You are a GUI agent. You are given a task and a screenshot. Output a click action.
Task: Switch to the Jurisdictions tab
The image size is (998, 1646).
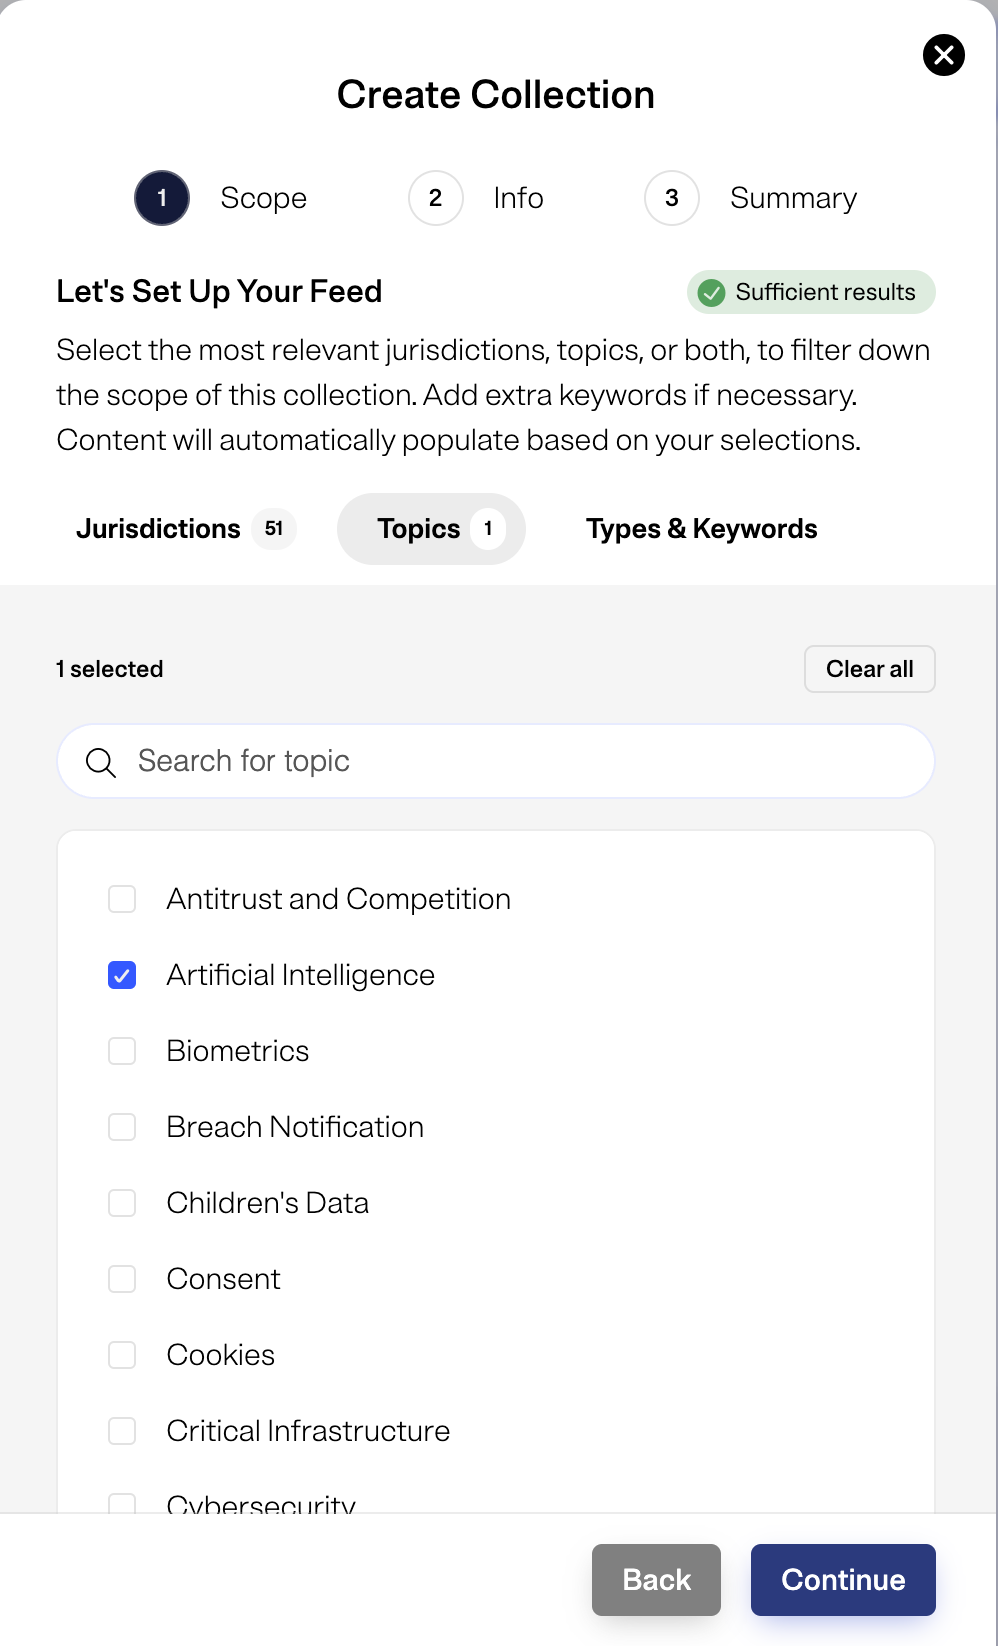[158, 529]
